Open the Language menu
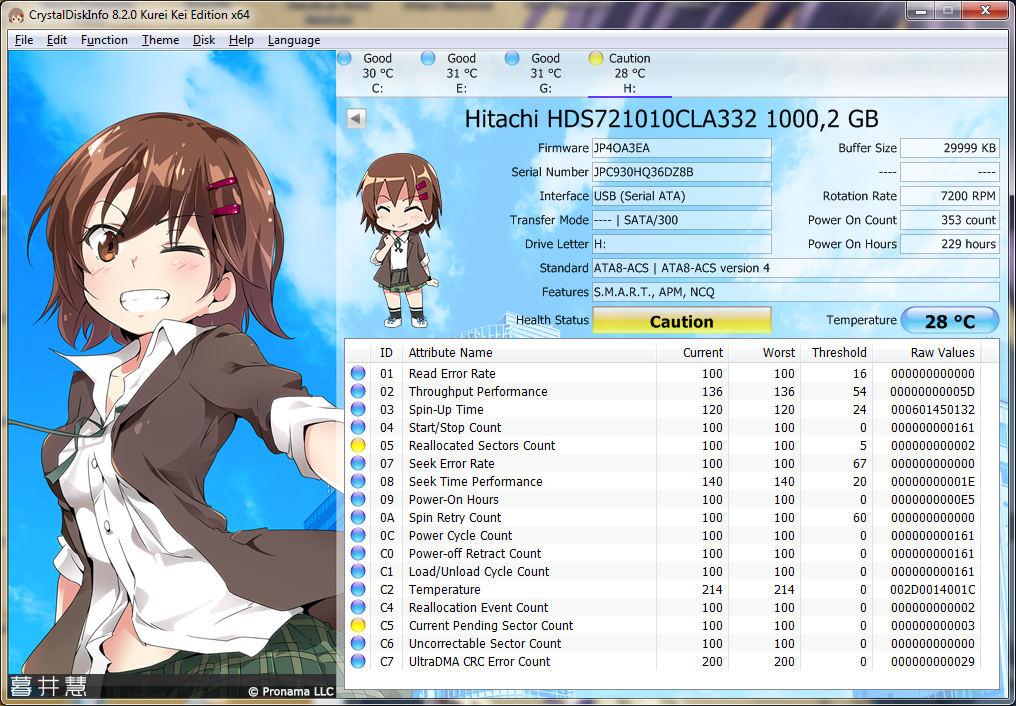Screen dimensions: 1016x706 (x=293, y=40)
